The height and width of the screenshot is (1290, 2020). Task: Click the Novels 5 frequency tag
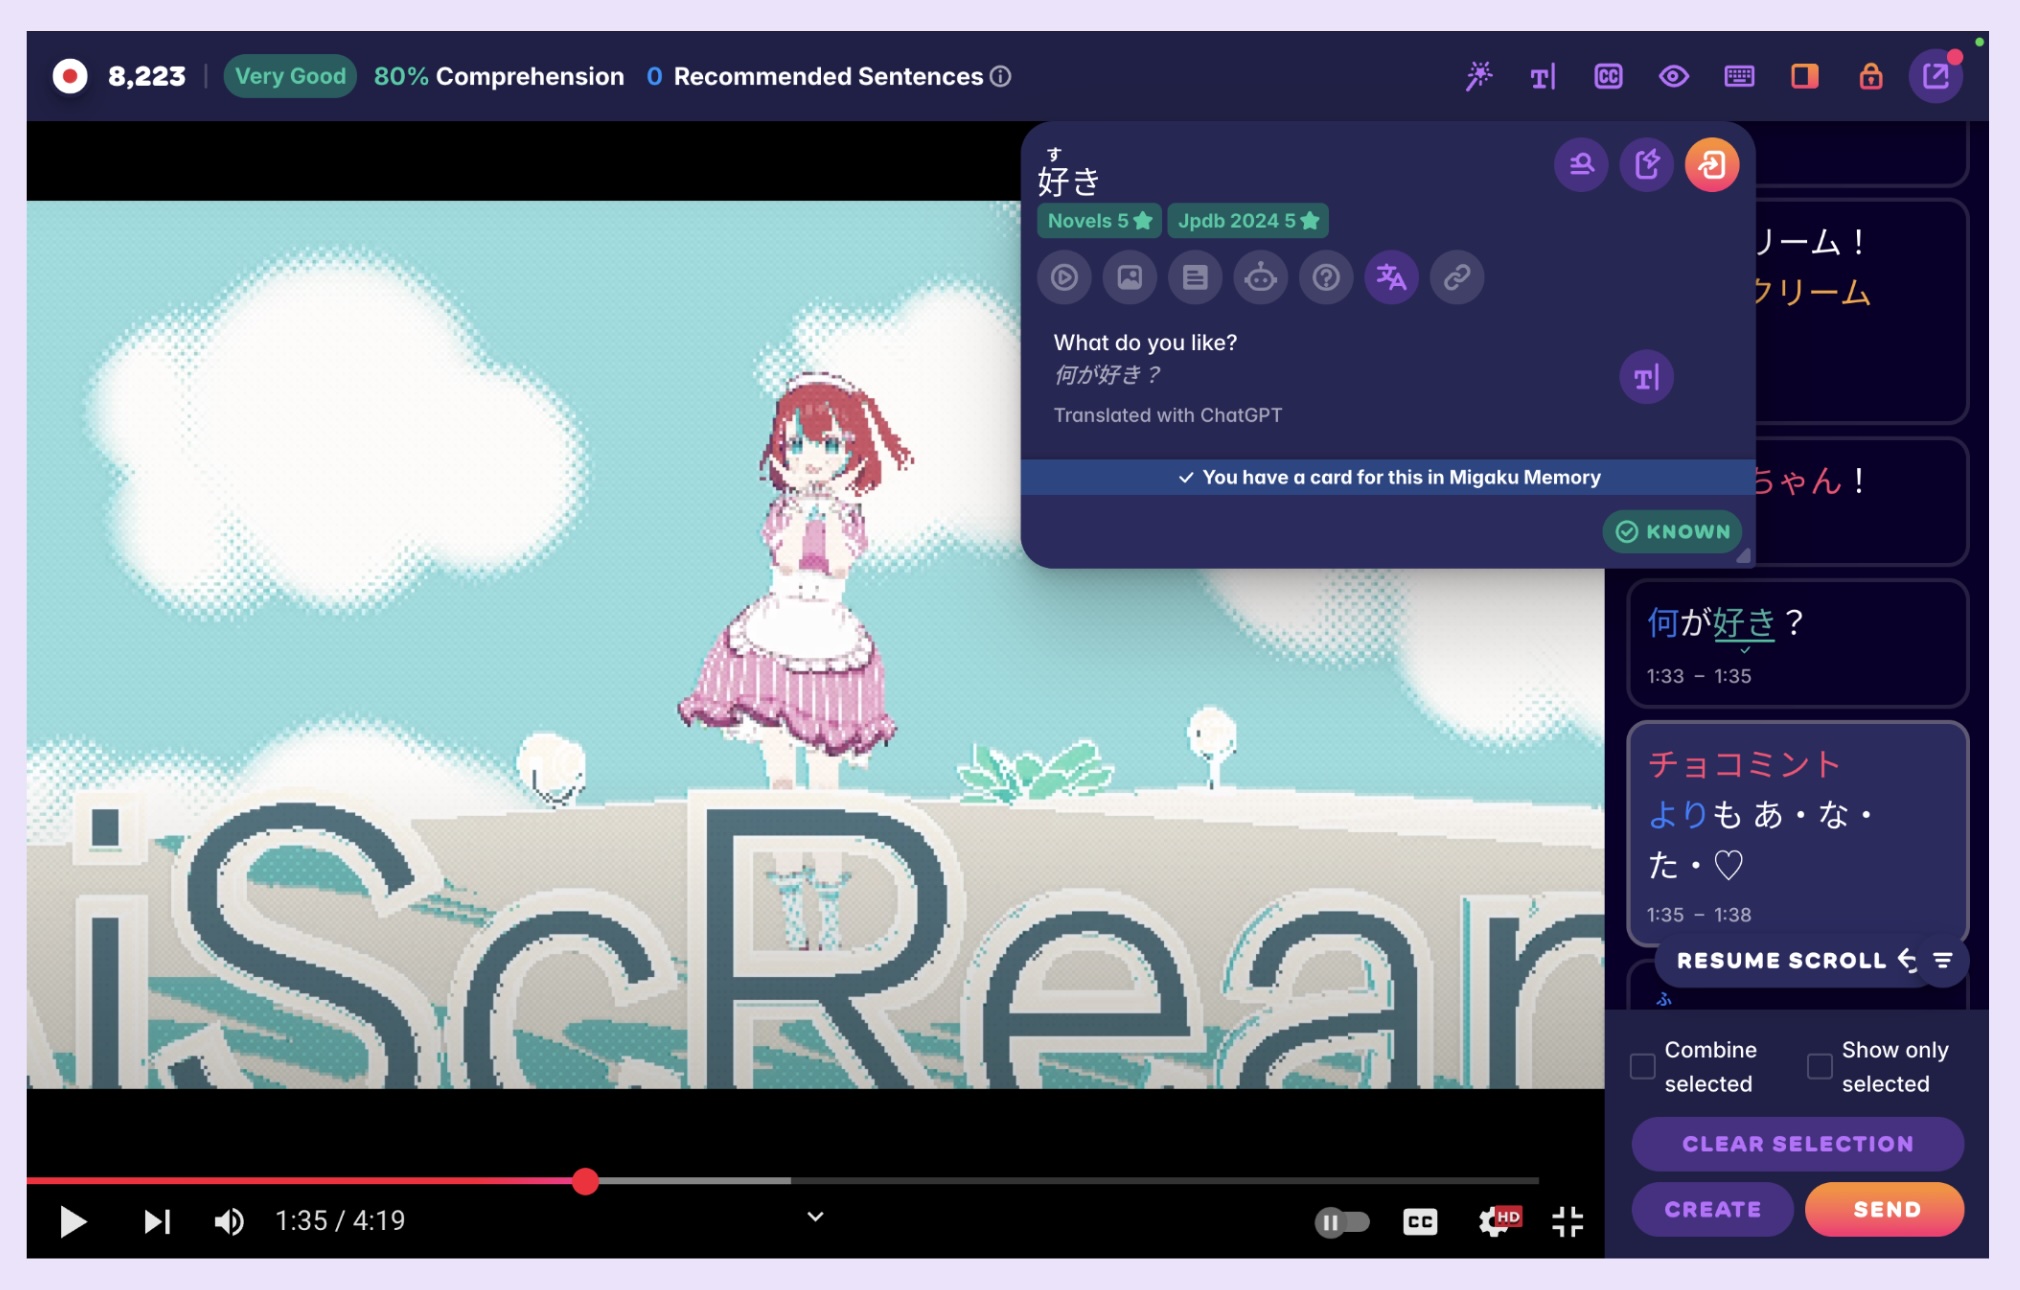coord(1098,220)
